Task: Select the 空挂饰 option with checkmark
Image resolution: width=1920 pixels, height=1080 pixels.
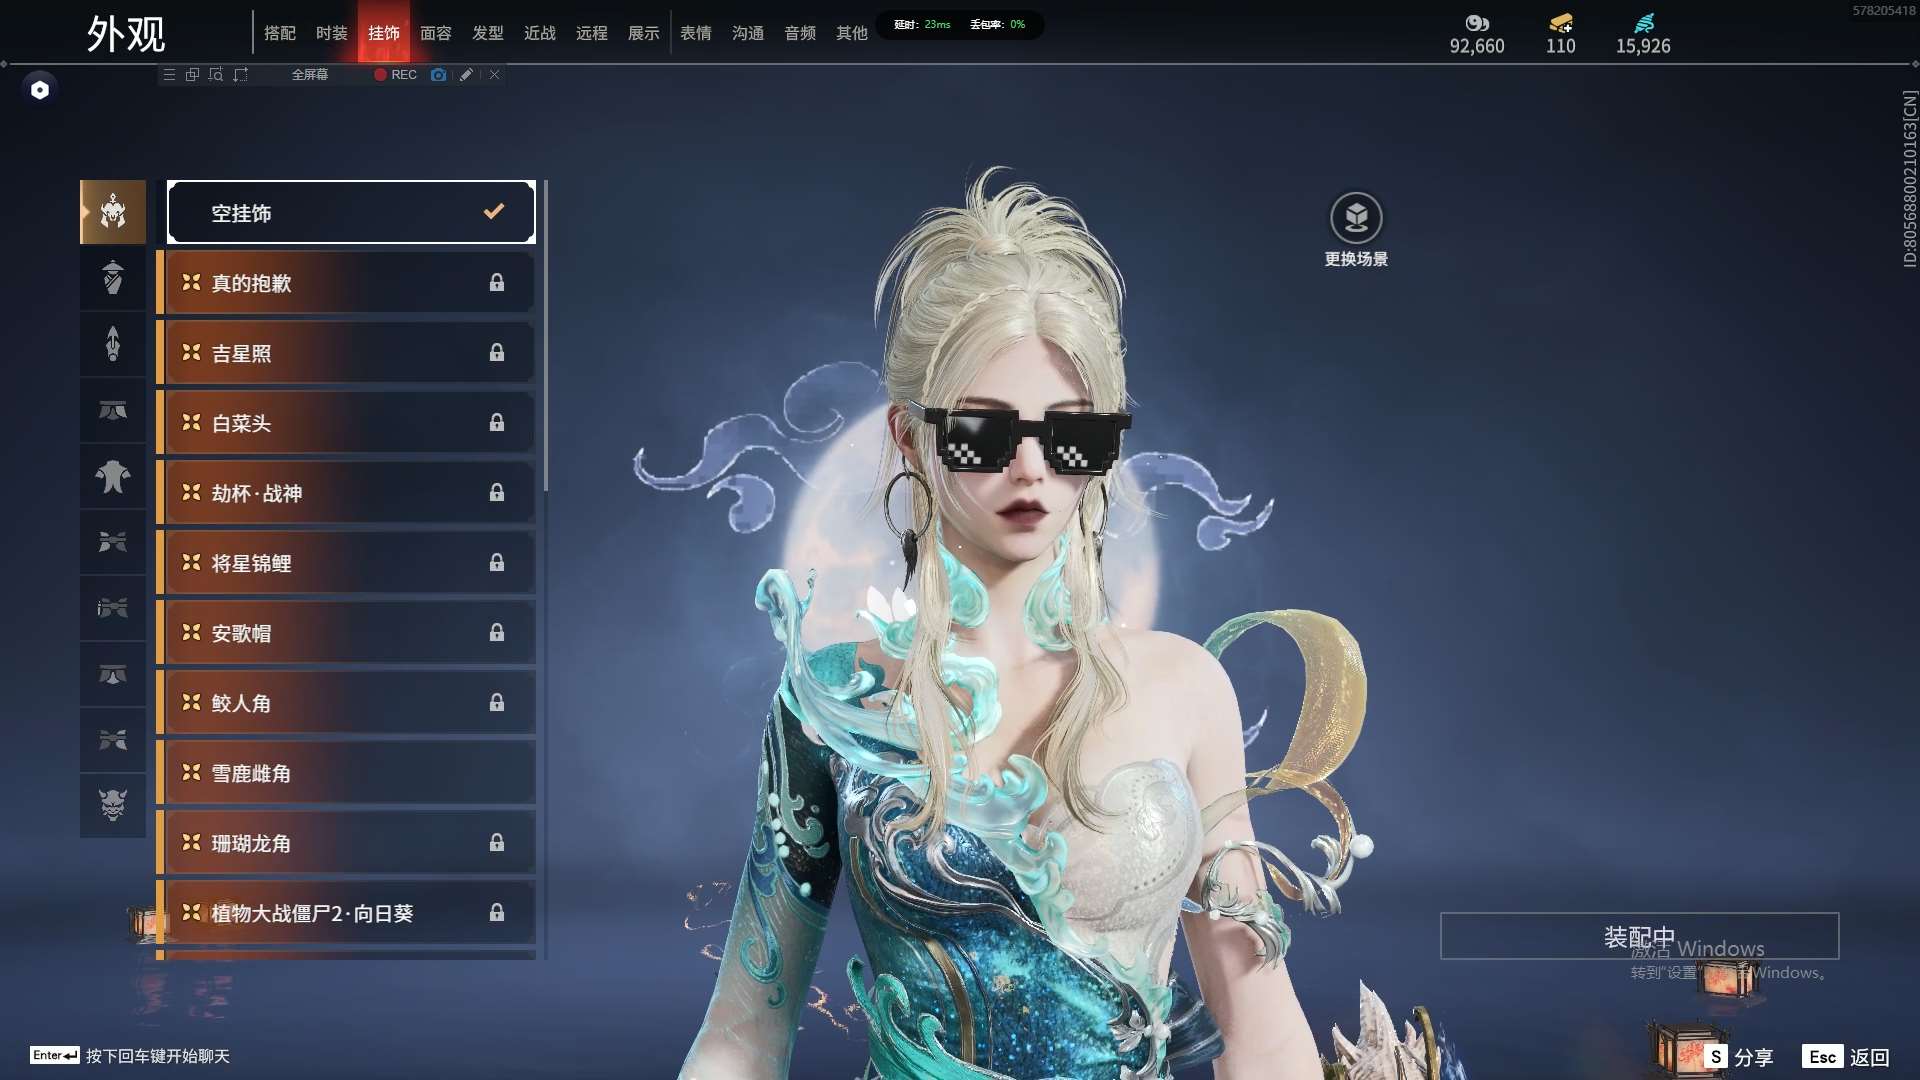Action: (350, 212)
